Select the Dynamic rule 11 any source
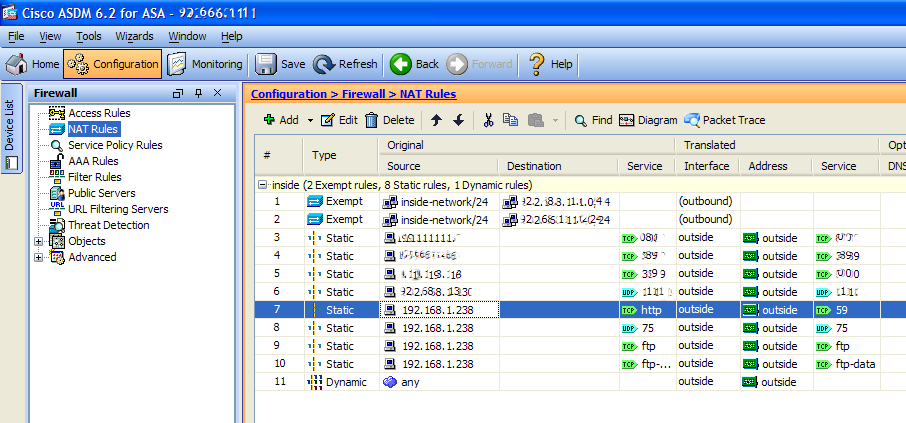 439,382
